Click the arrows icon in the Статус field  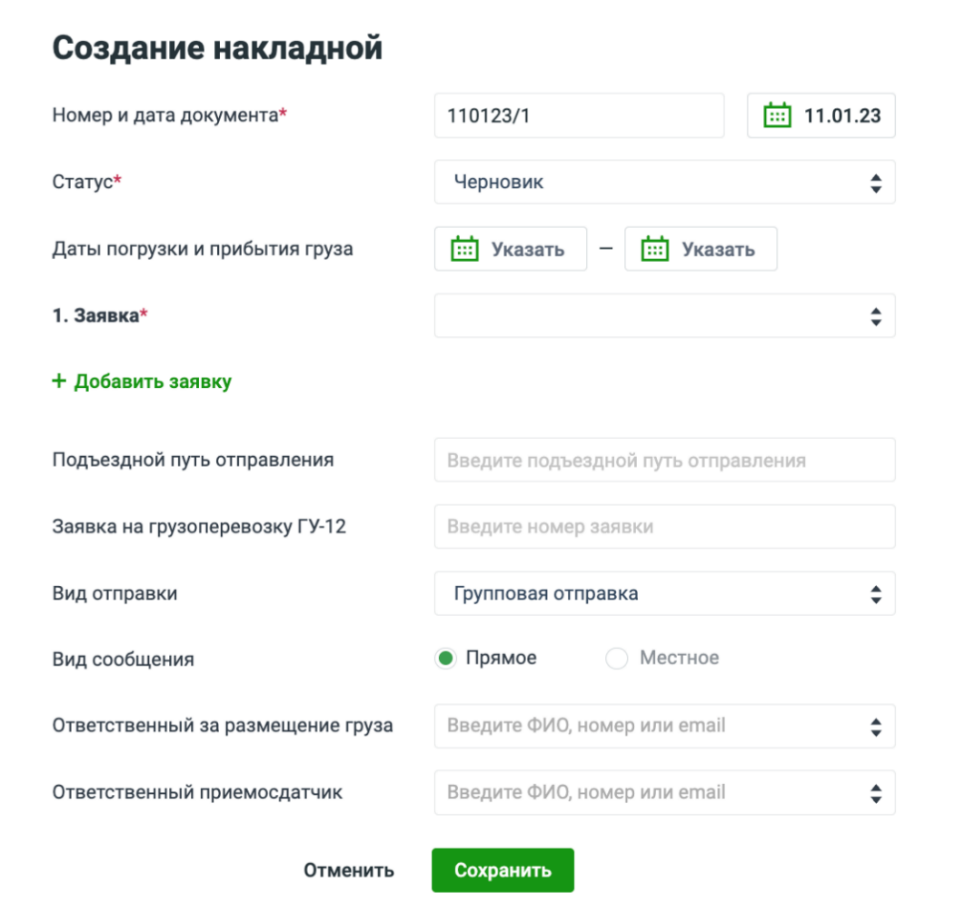[x=875, y=183]
